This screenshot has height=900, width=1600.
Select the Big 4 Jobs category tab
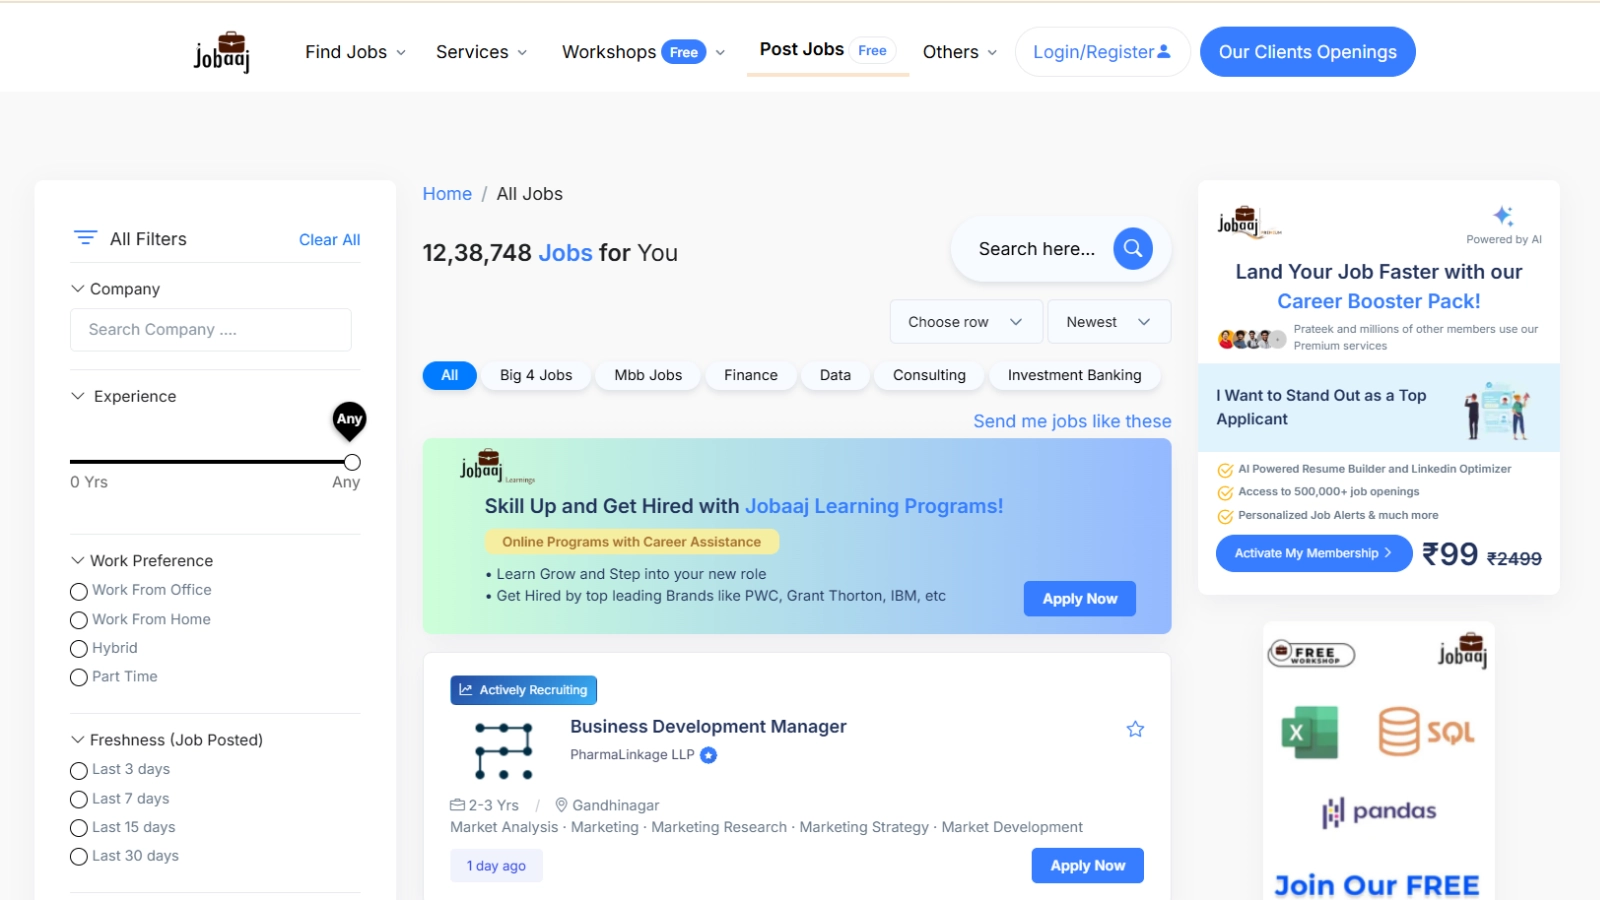[x=536, y=375]
